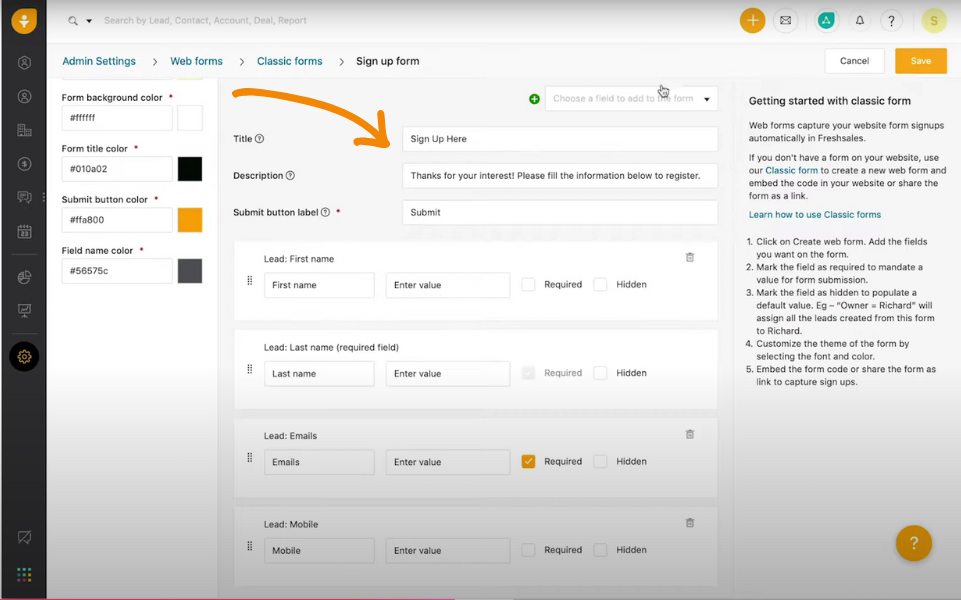The image size is (961, 600).
Task: Click the Description input field
Action: 560,176
